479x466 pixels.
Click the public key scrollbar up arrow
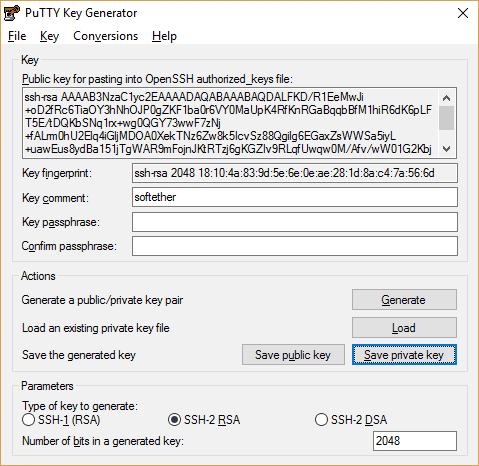[446, 98]
